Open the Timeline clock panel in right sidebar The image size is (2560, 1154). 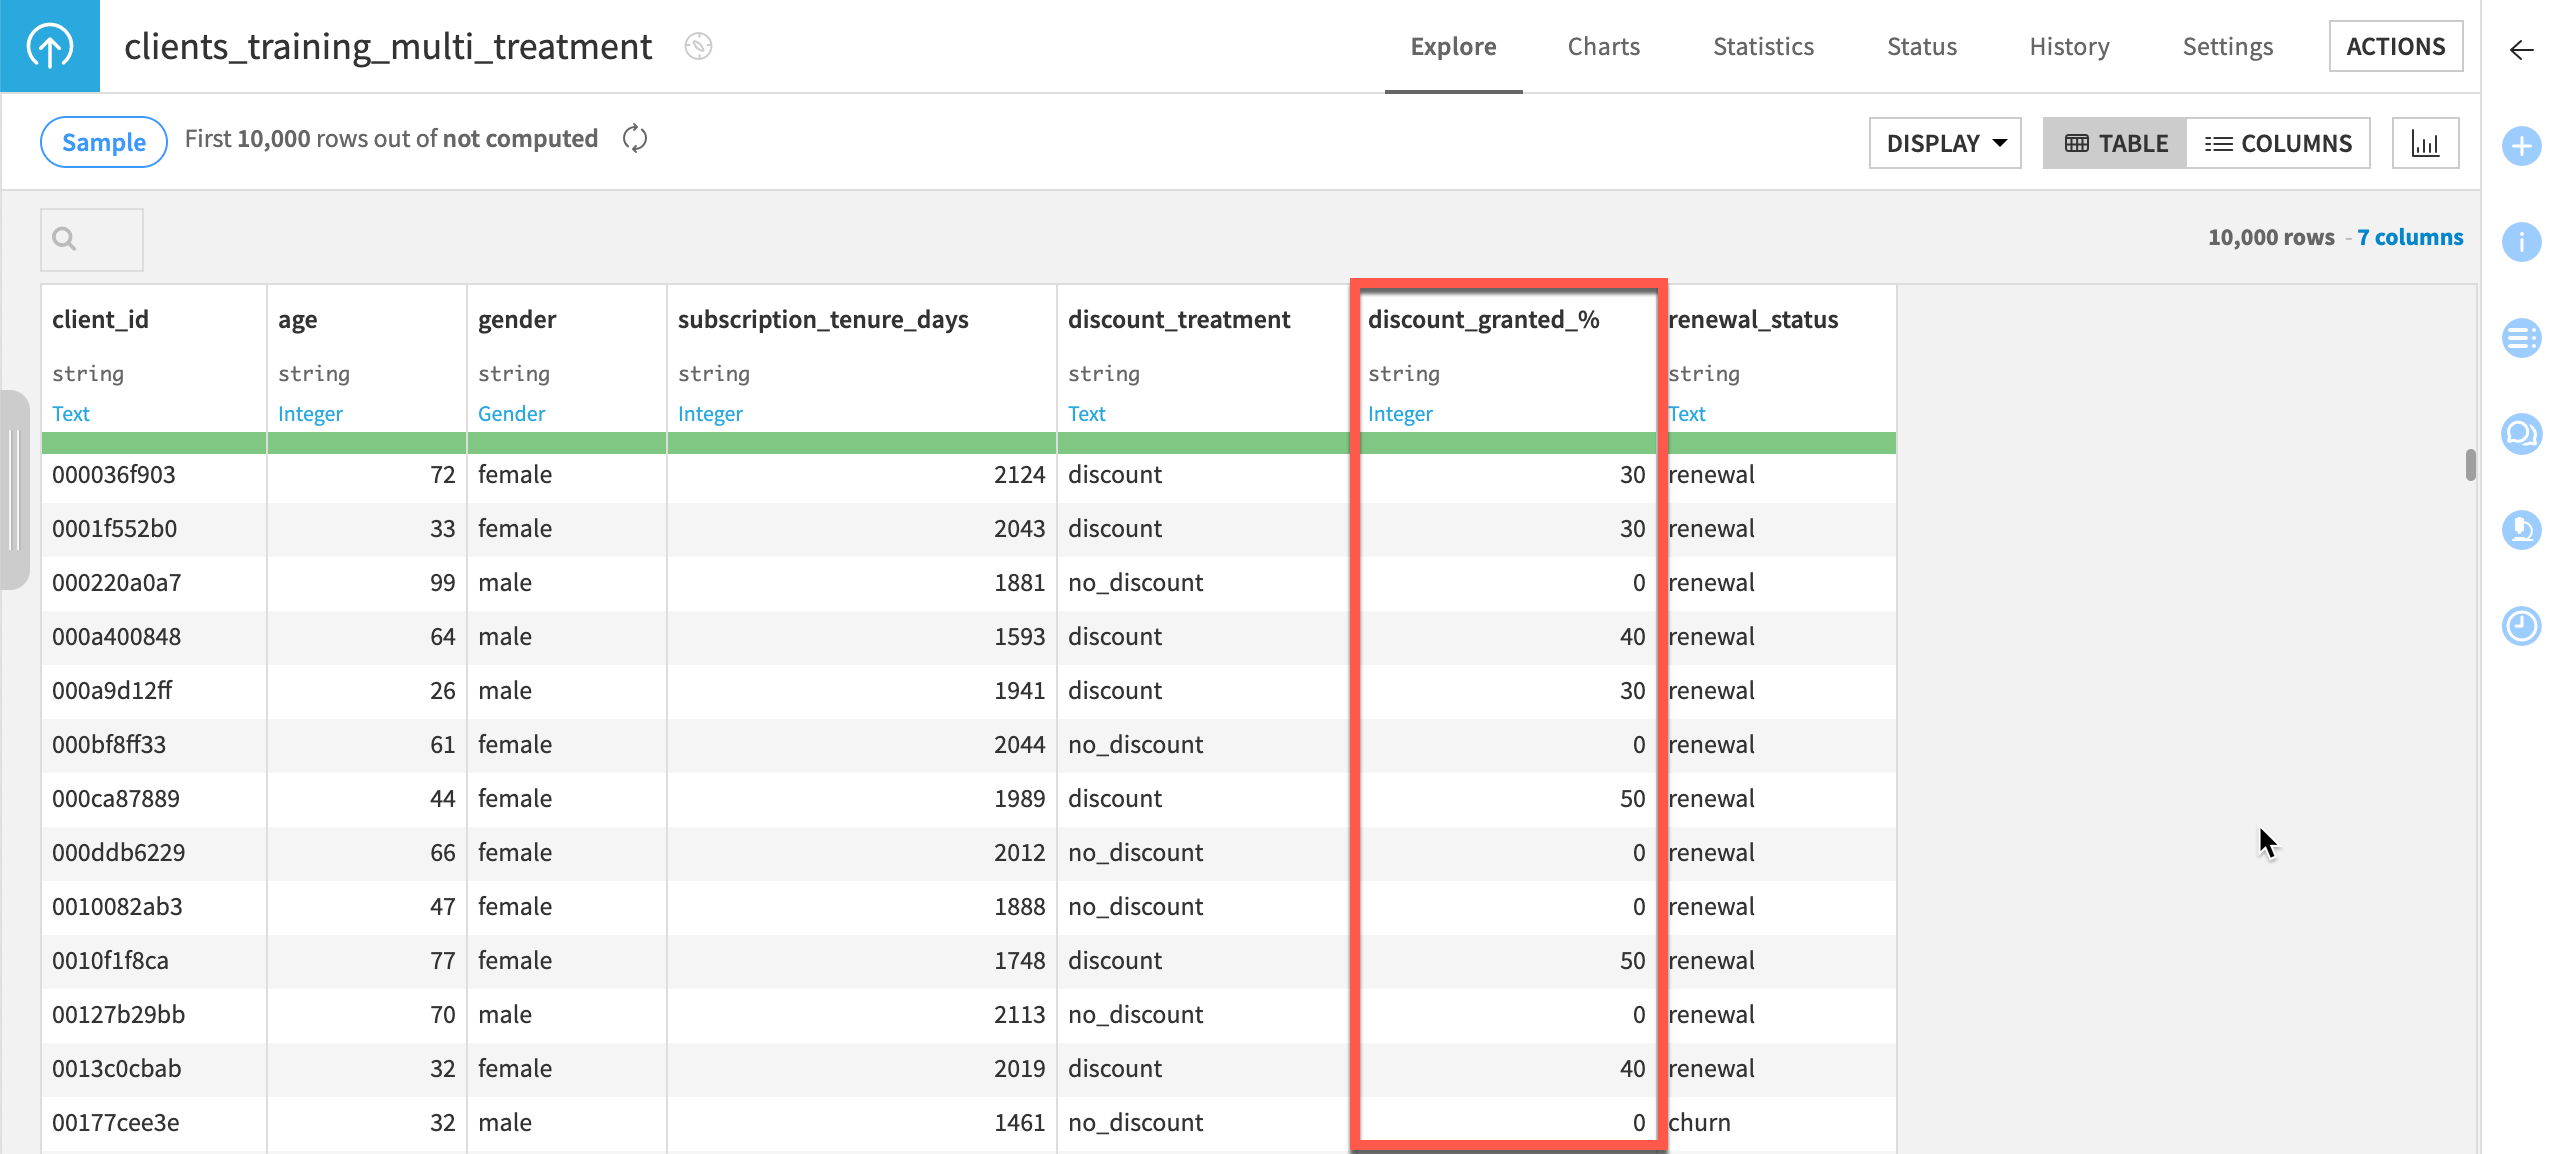(x=2522, y=626)
